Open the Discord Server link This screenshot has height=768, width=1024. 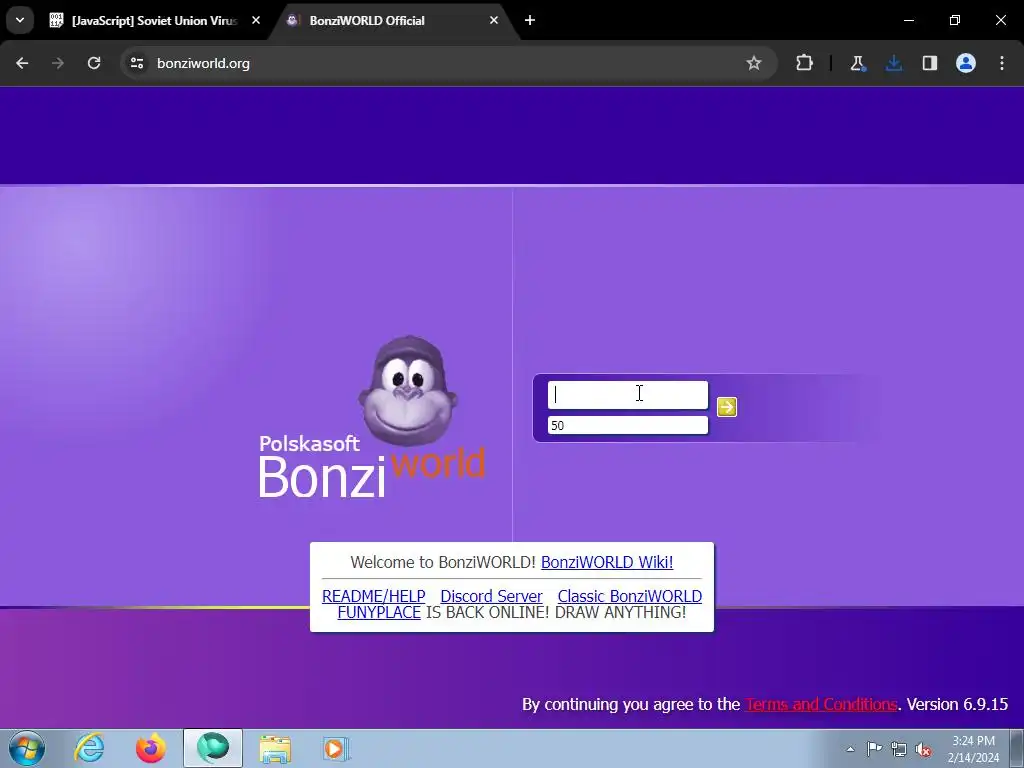point(491,596)
